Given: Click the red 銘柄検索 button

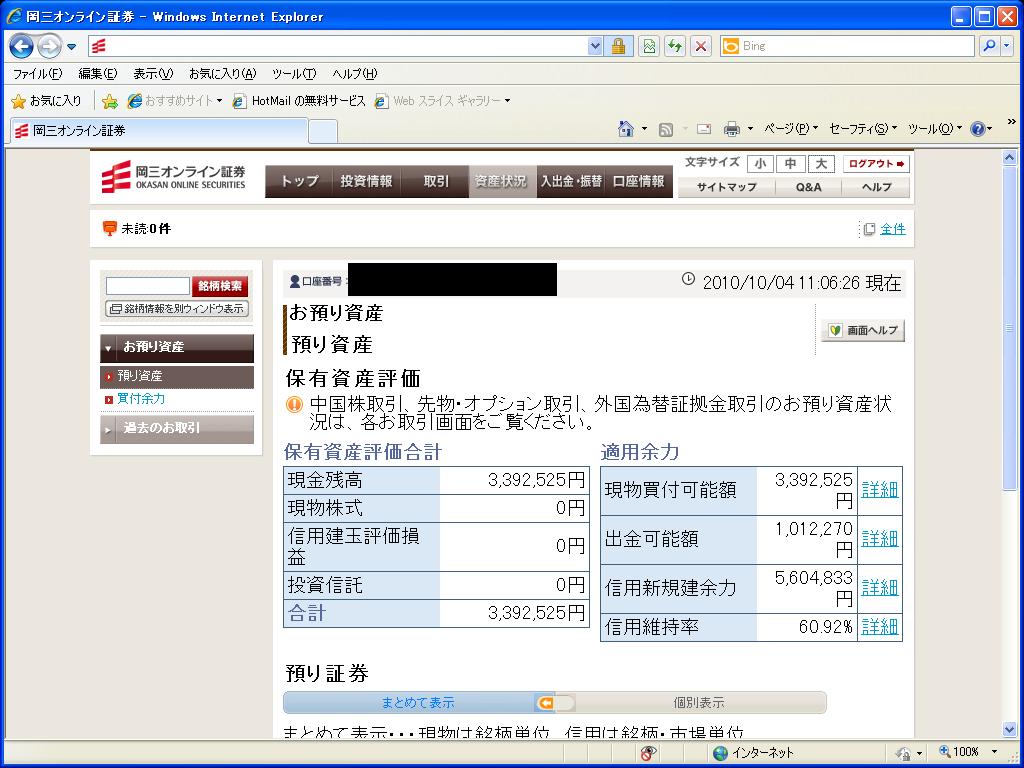Looking at the screenshot, I should coord(219,286).
